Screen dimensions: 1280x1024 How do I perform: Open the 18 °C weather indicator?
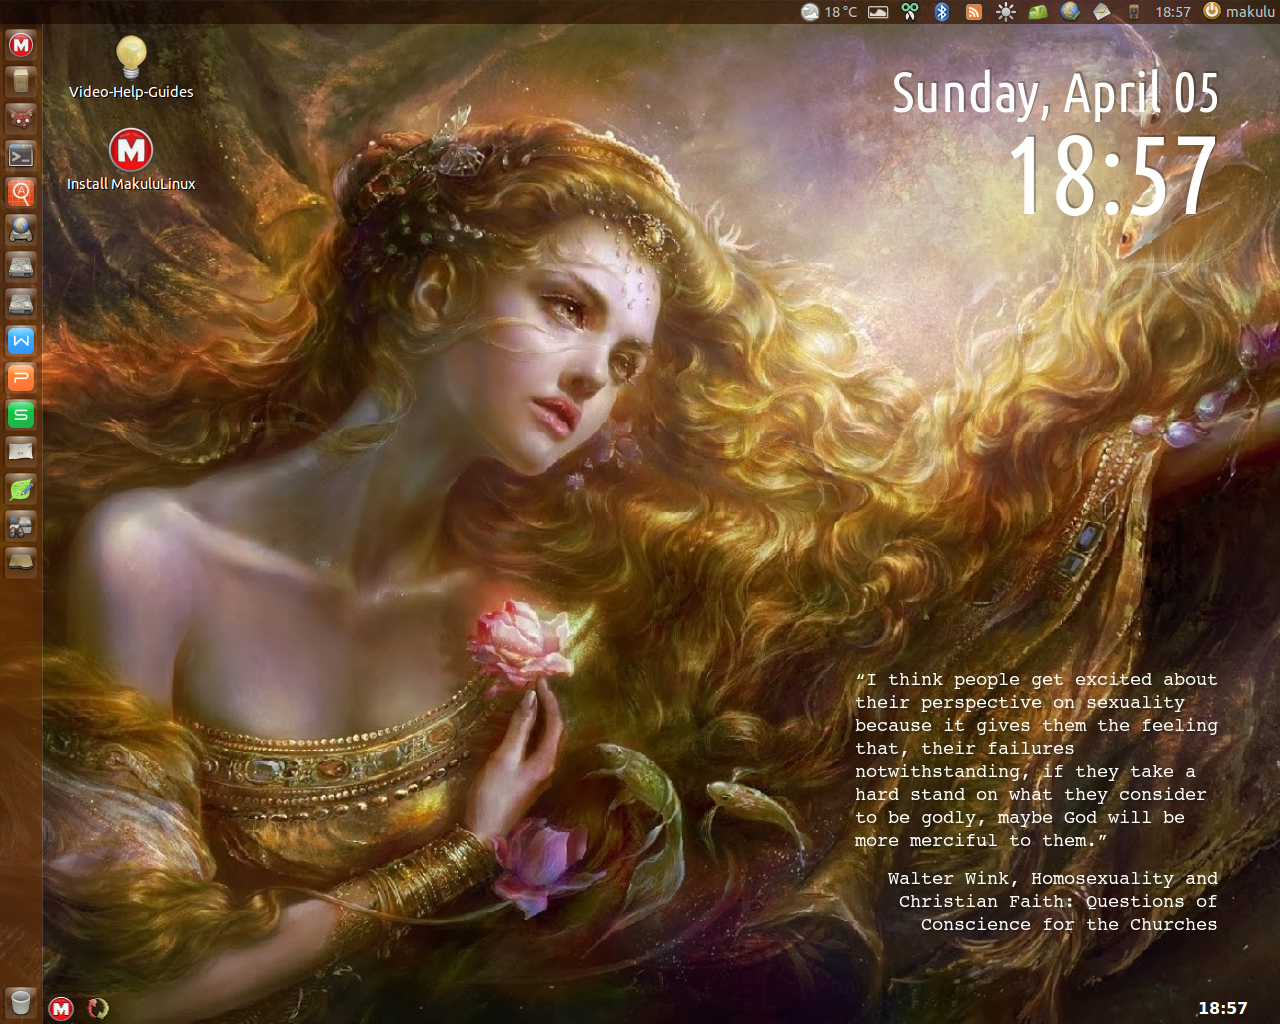[829, 12]
